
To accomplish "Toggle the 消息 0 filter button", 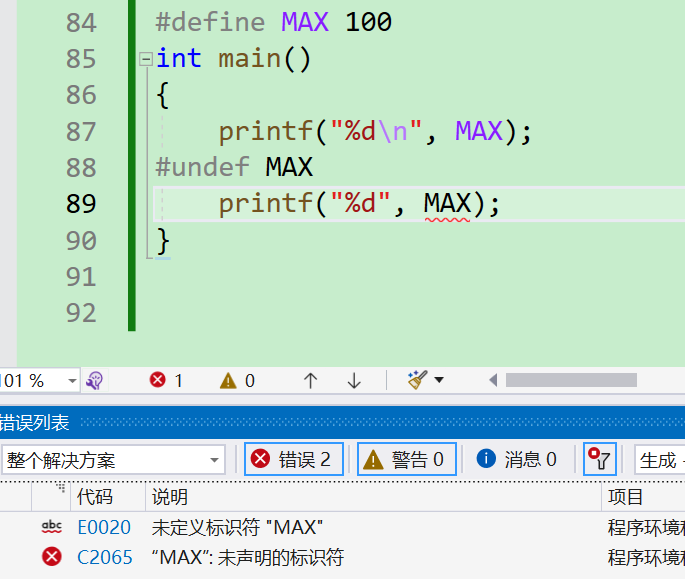I will (516, 459).
